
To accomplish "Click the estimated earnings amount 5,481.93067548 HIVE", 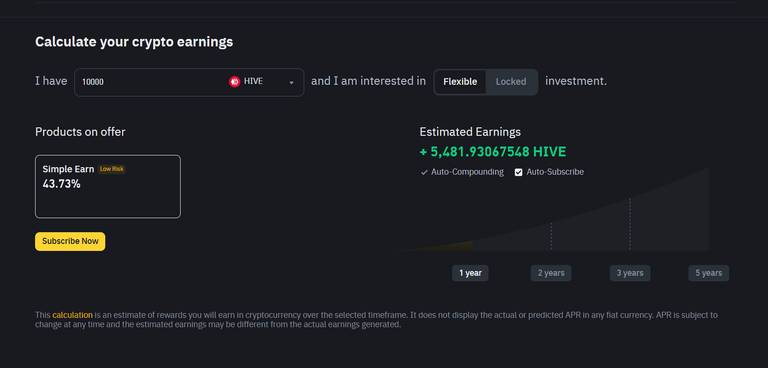I will pyautogui.click(x=493, y=152).
